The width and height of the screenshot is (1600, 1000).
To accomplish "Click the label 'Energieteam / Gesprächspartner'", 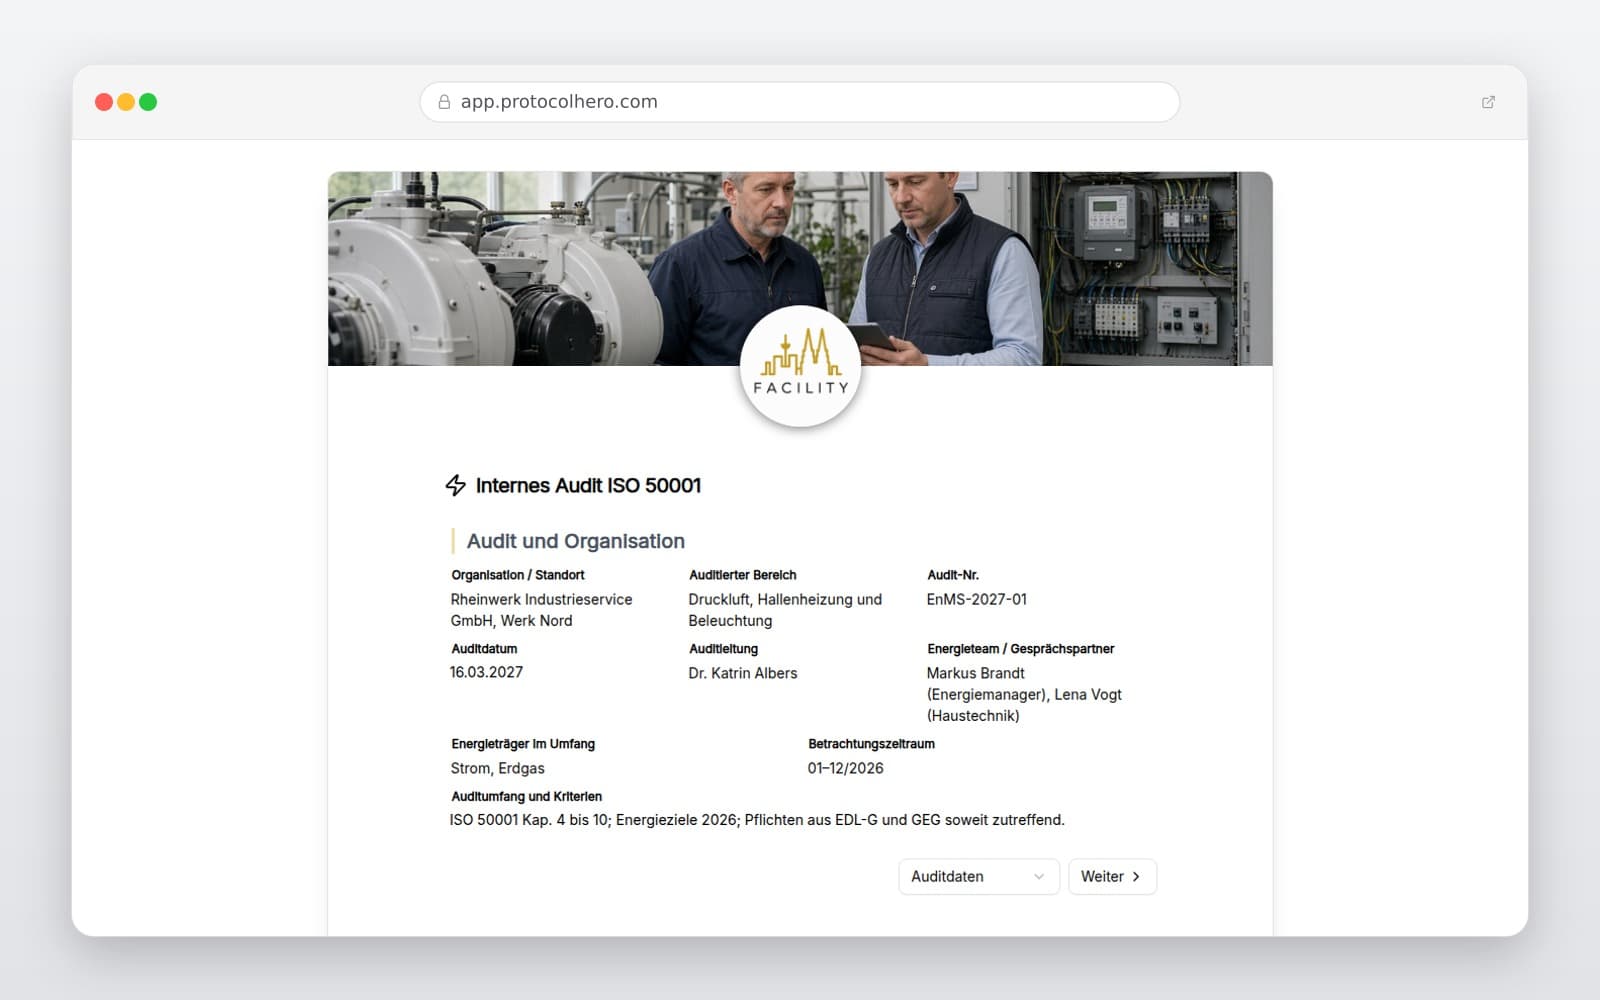I will pos(1020,649).
